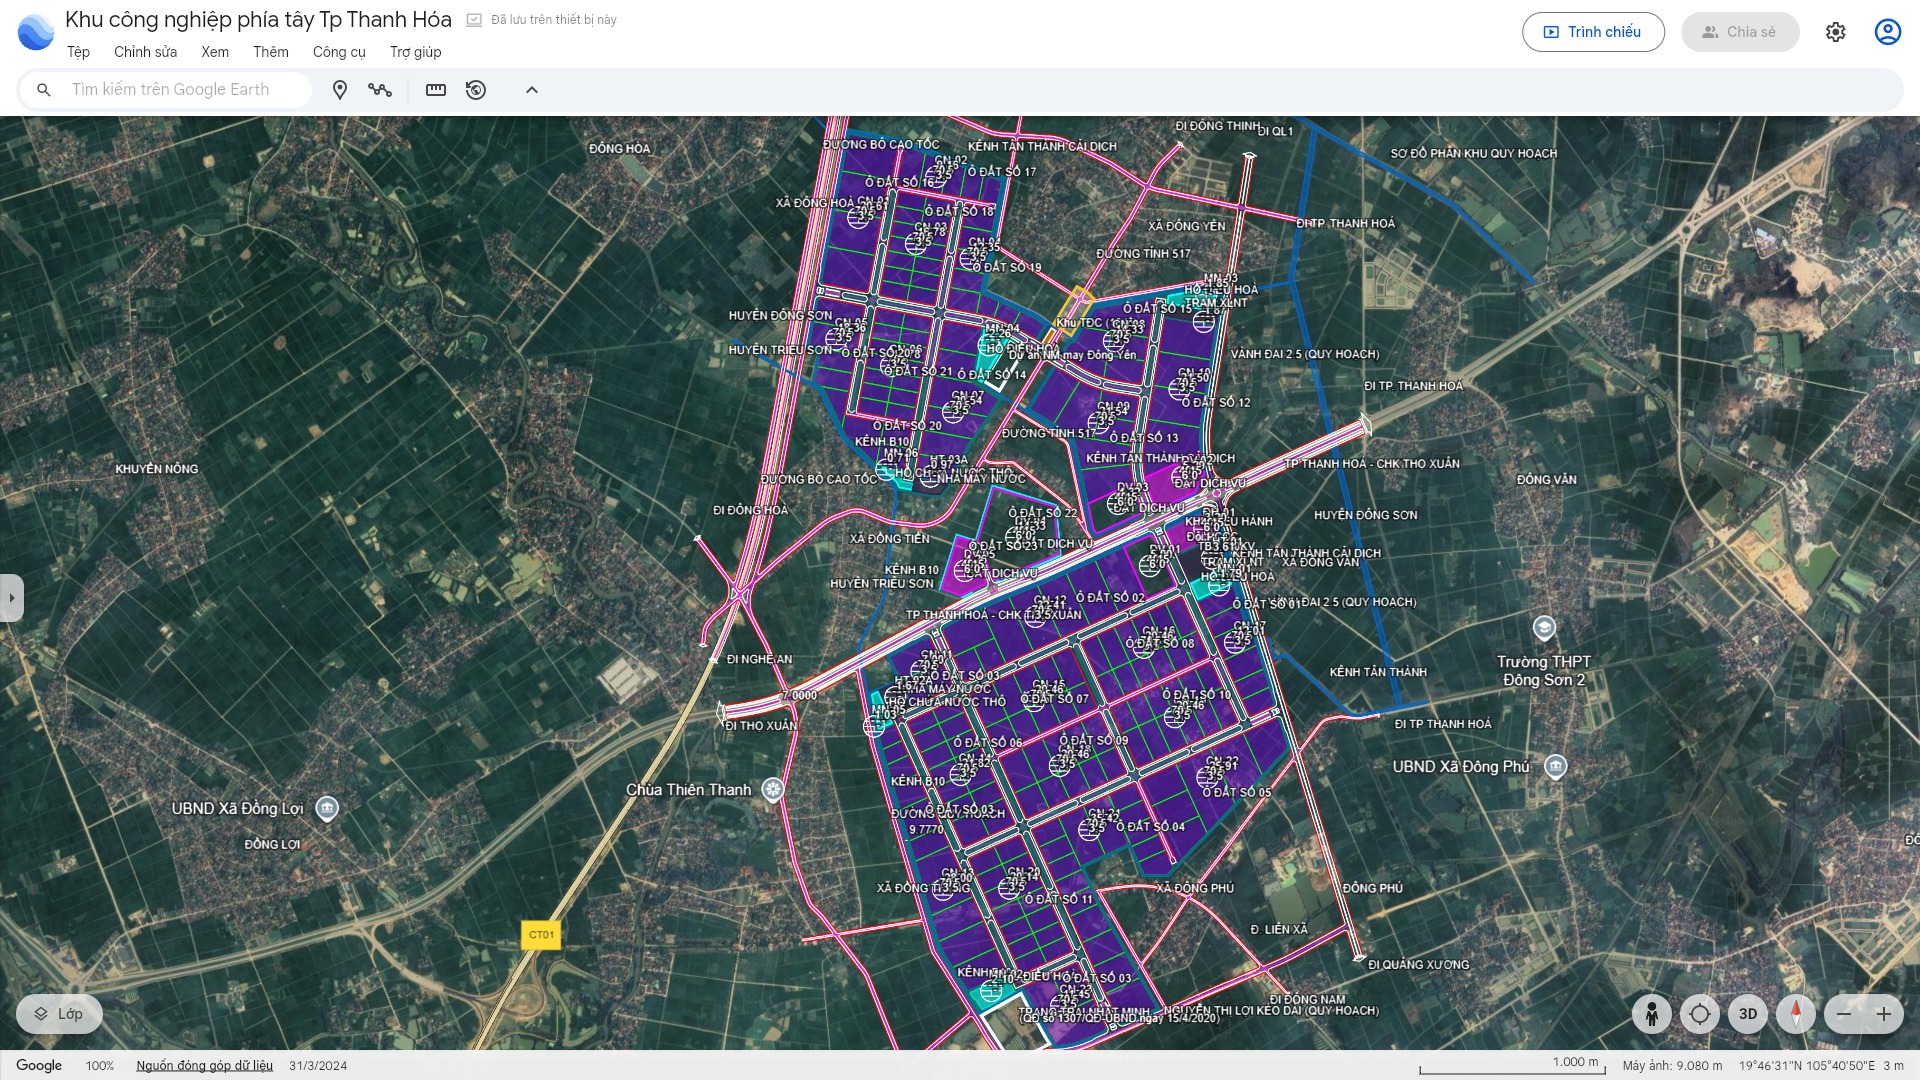The height and width of the screenshot is (1080, 1920).
Task: Open the Tệp menu
Action: [78, 52]
